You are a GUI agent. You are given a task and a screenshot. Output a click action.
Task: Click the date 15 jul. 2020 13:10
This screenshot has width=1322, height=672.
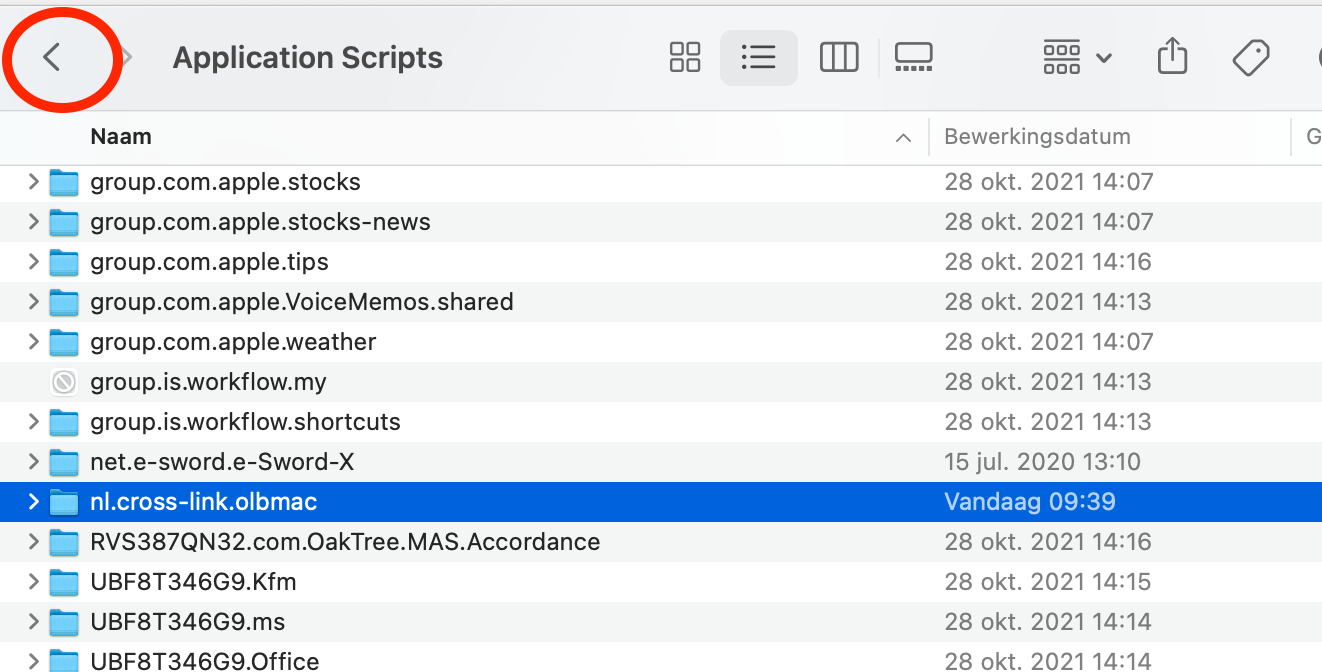click(1042, 462)
